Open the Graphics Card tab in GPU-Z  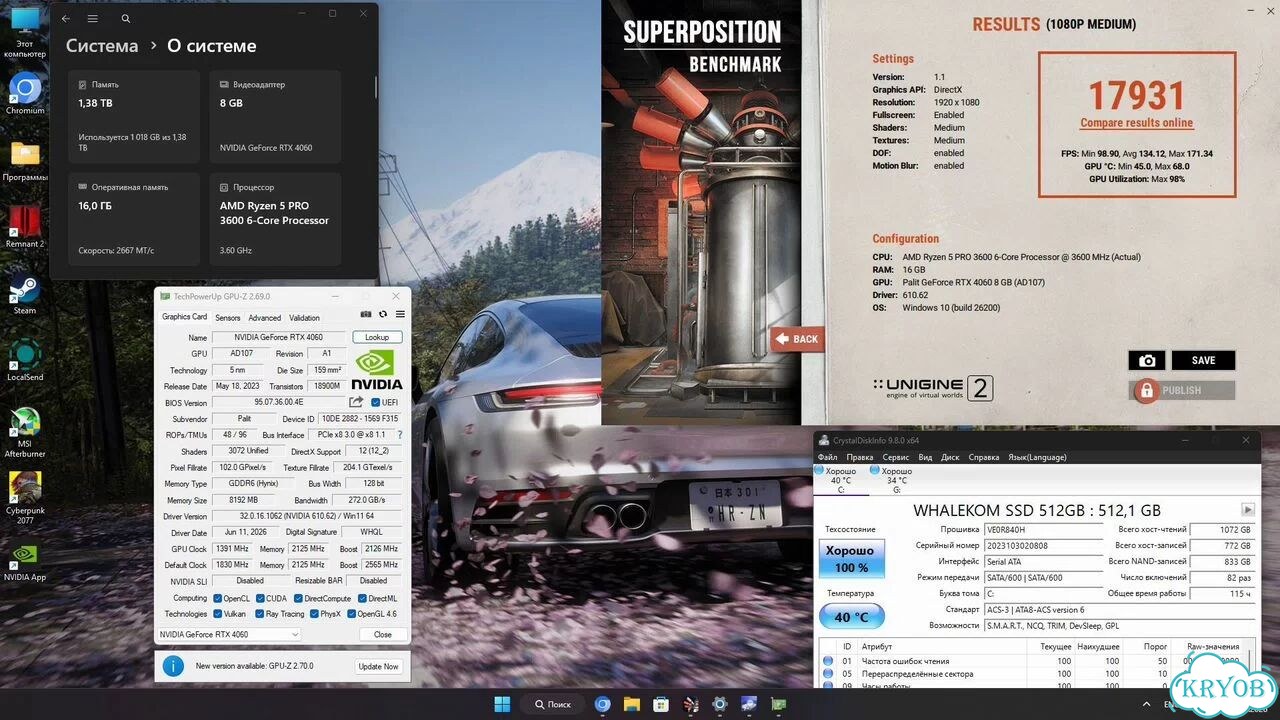pyautogui.click(x=184, y=317)
